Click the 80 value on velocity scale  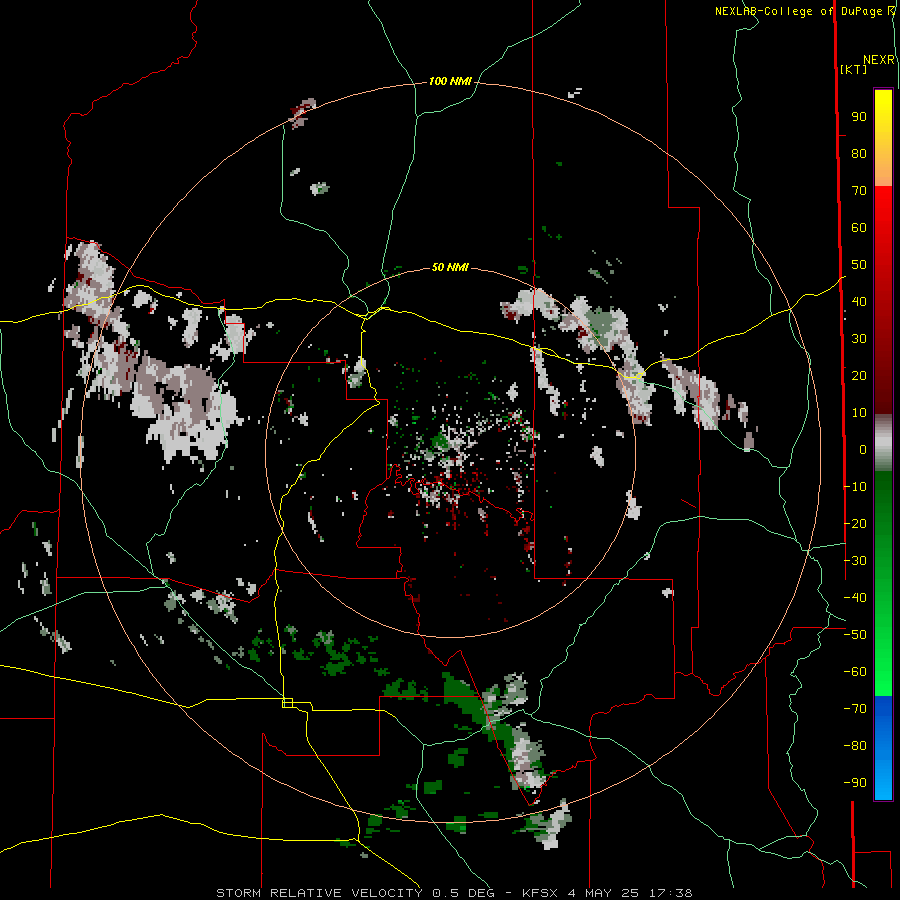pyautogui.click(x=859, y=154)
